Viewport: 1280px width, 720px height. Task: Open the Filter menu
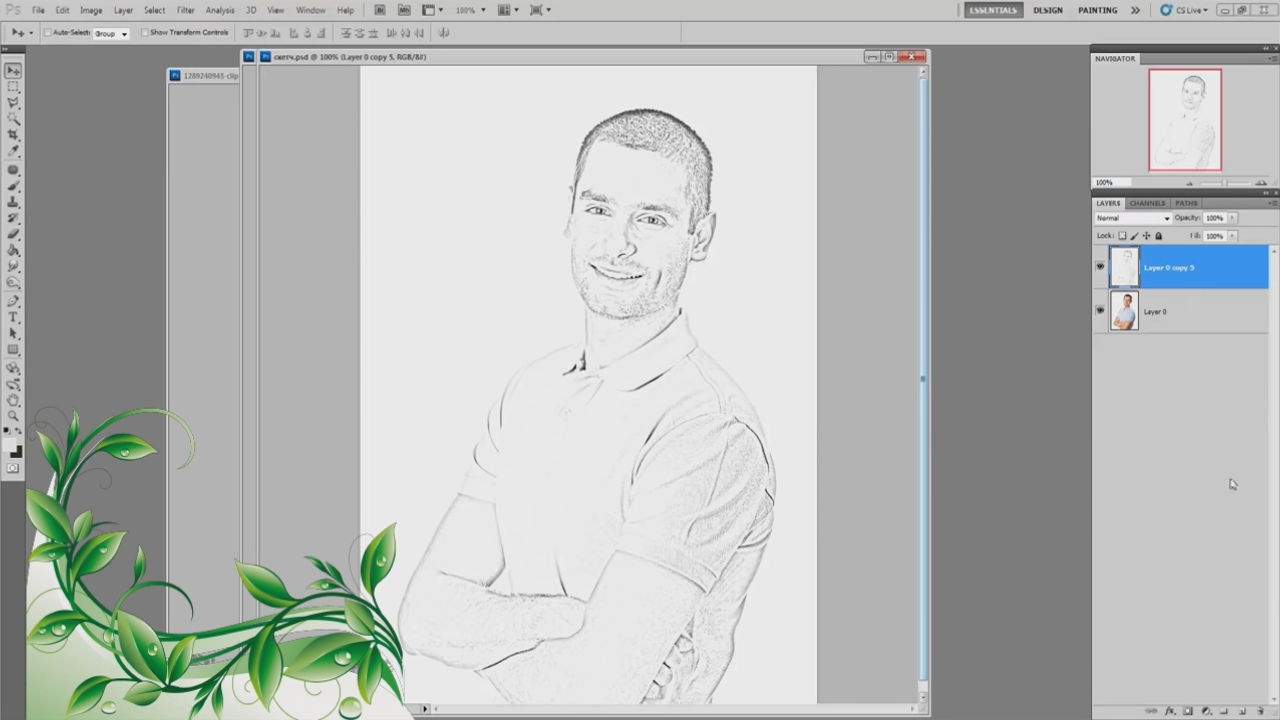coord(186,10)
